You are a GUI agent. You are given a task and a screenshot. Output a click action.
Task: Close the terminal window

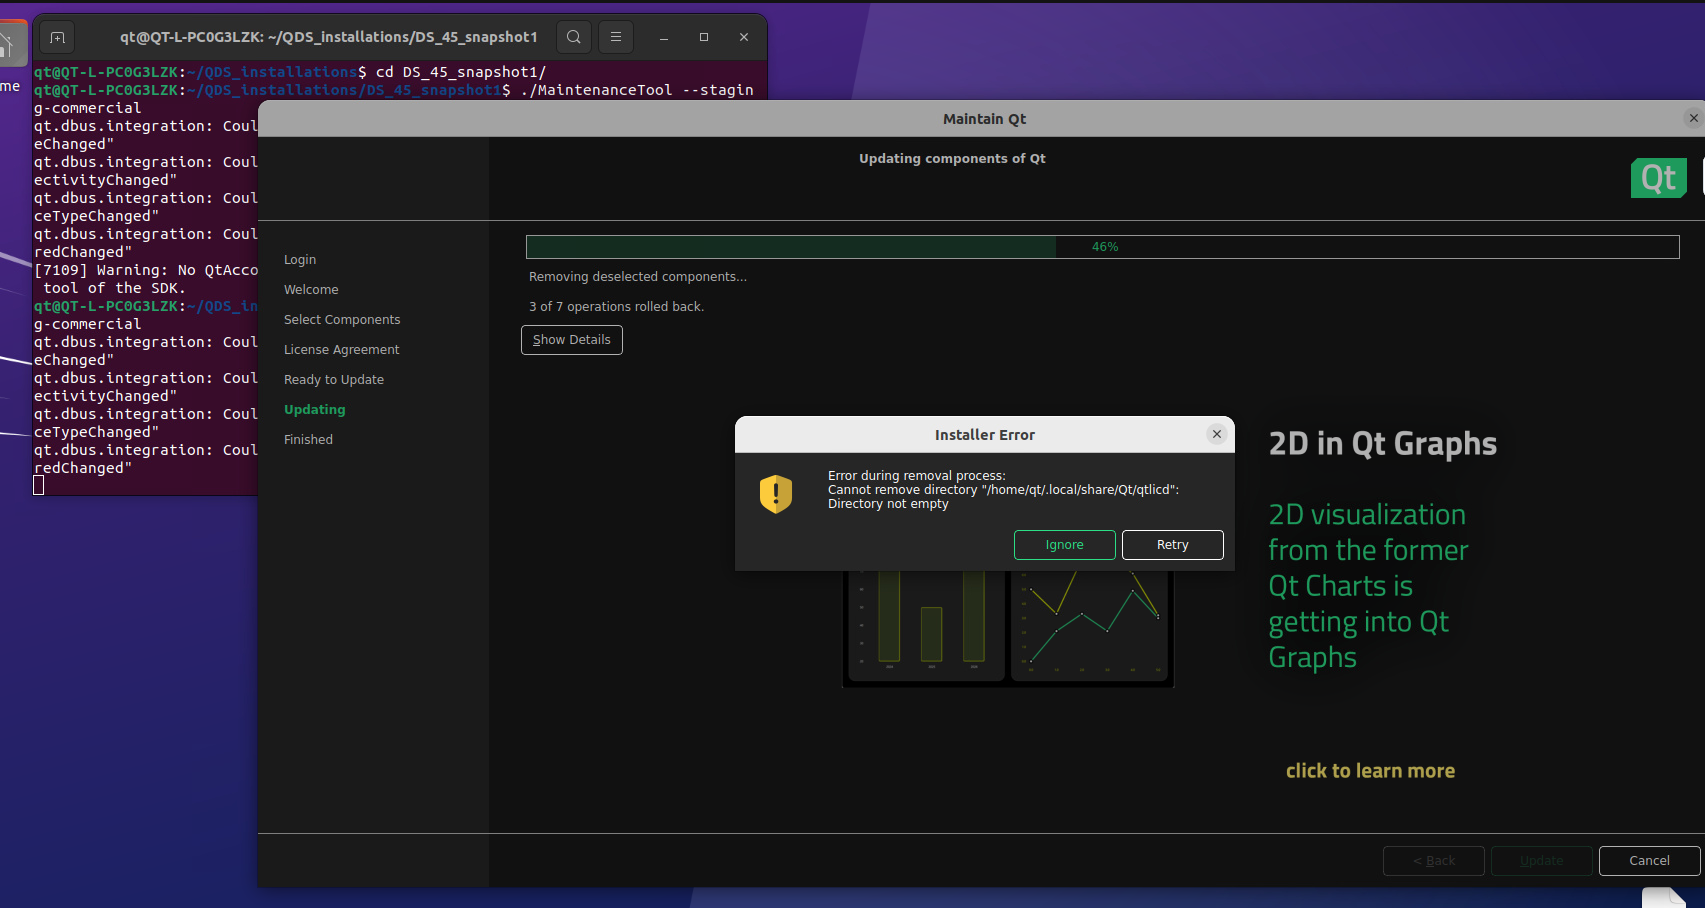coord(744,37)
